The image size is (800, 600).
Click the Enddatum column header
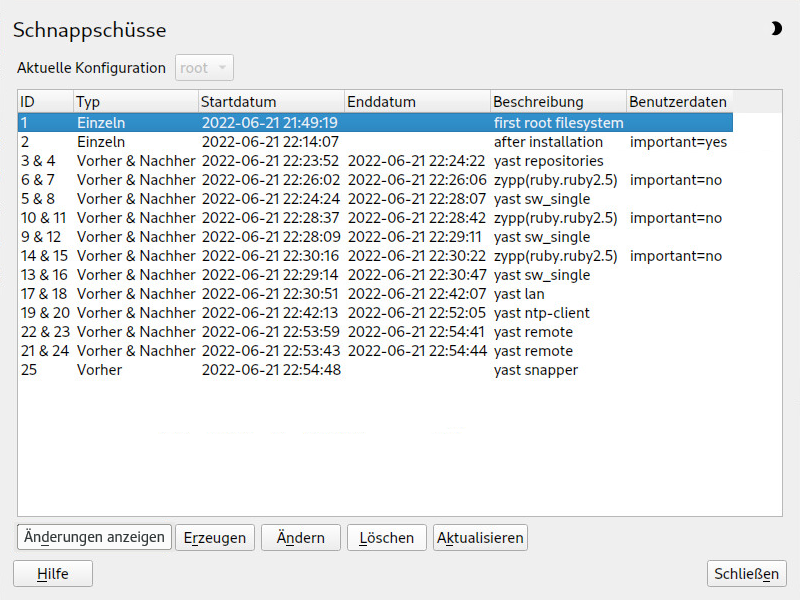pos(417,102)
